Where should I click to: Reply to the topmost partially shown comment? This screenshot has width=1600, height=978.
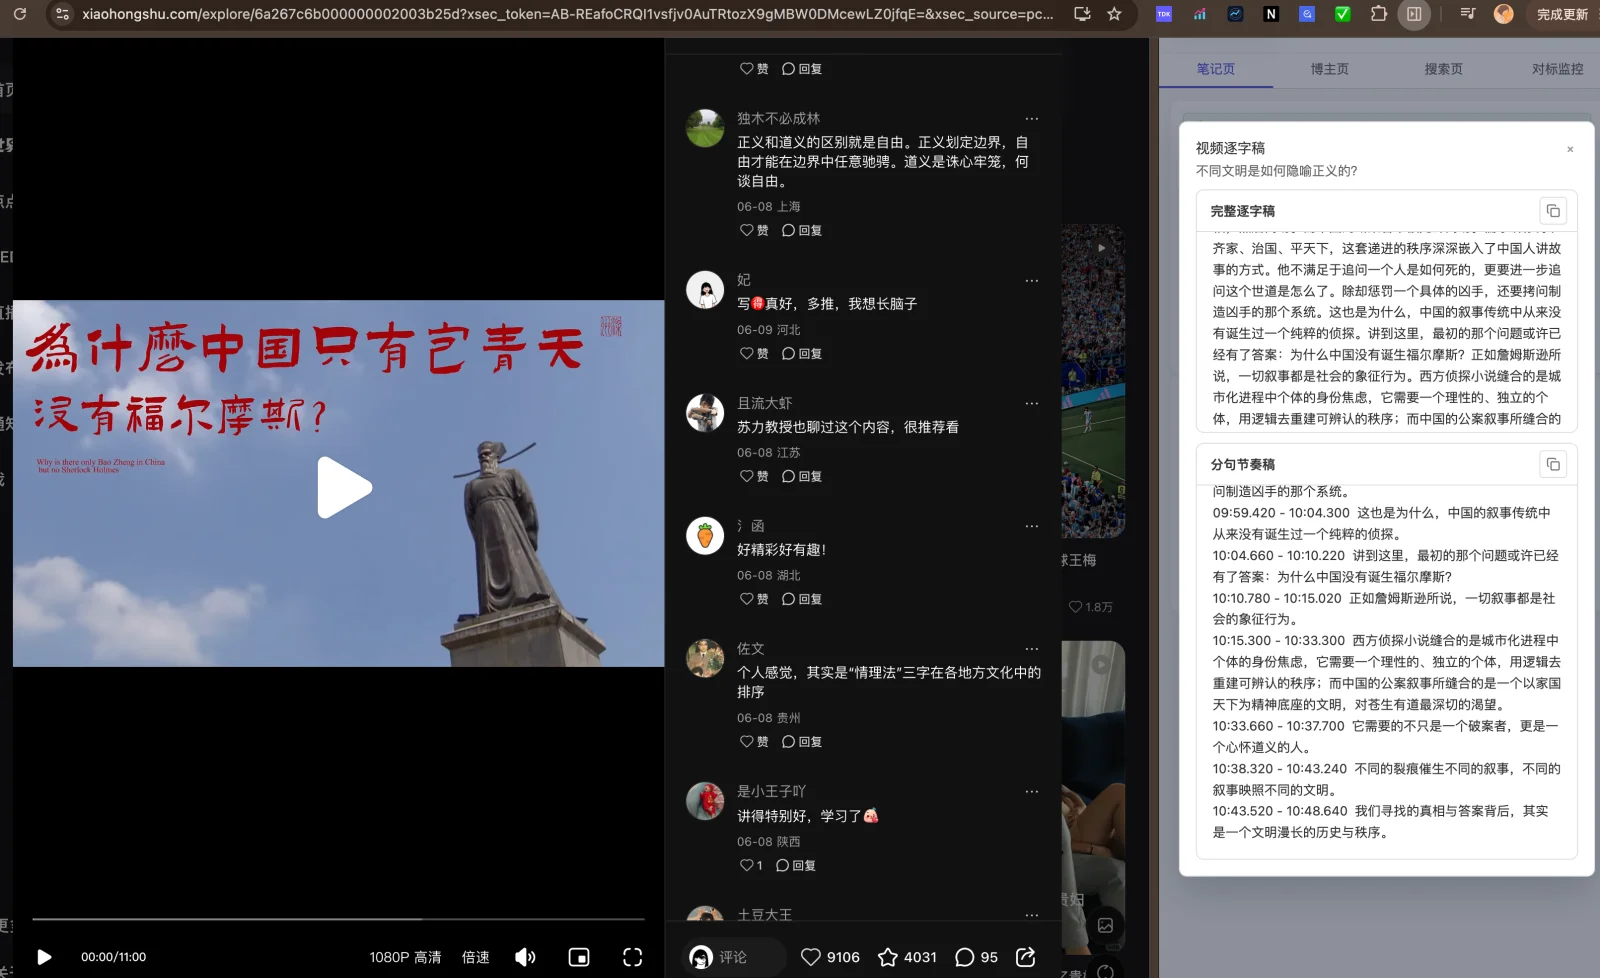(x=802, y=69)
